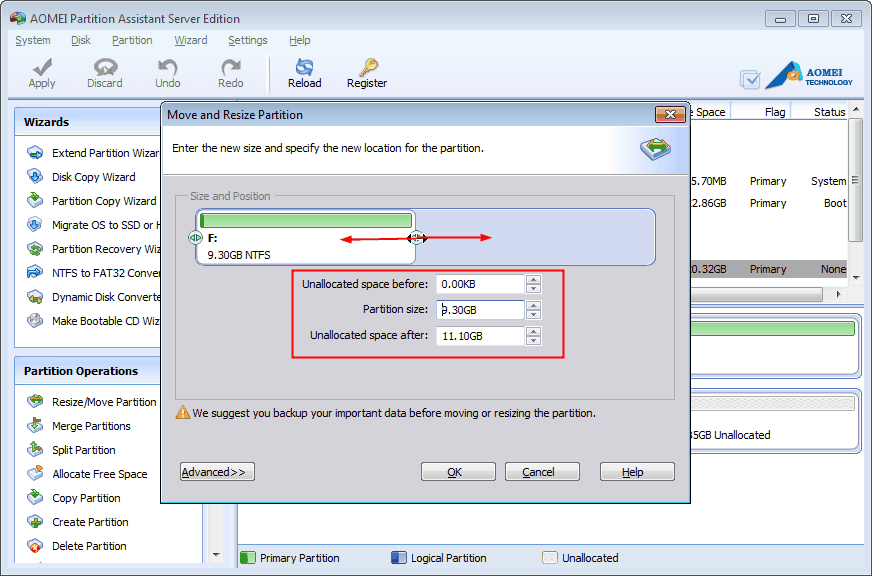Click the Status column header

point(829,112)
